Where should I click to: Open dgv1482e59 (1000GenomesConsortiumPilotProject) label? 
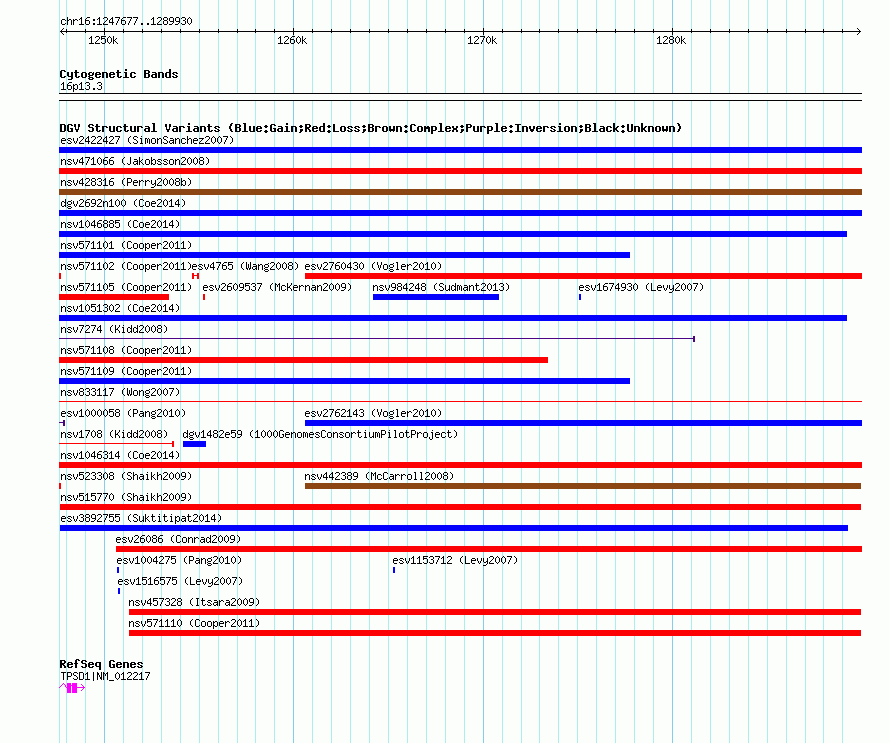point(320,434)
